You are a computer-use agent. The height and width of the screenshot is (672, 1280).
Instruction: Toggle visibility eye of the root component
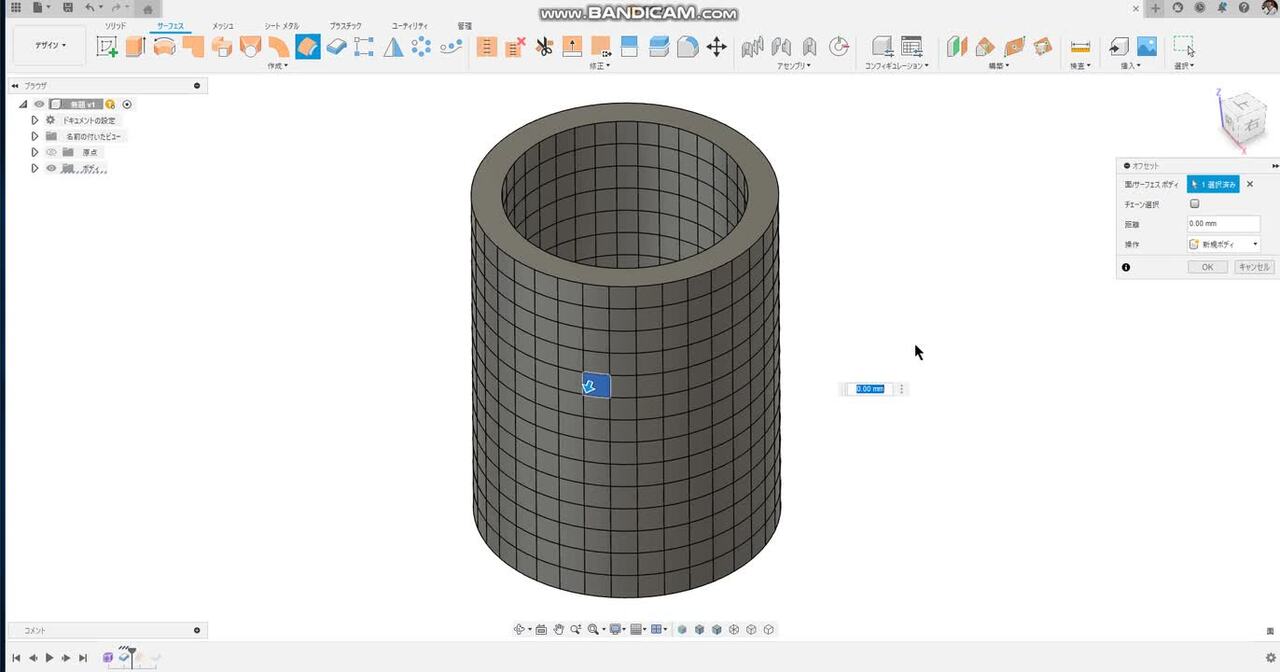click(x=40, y=104)
